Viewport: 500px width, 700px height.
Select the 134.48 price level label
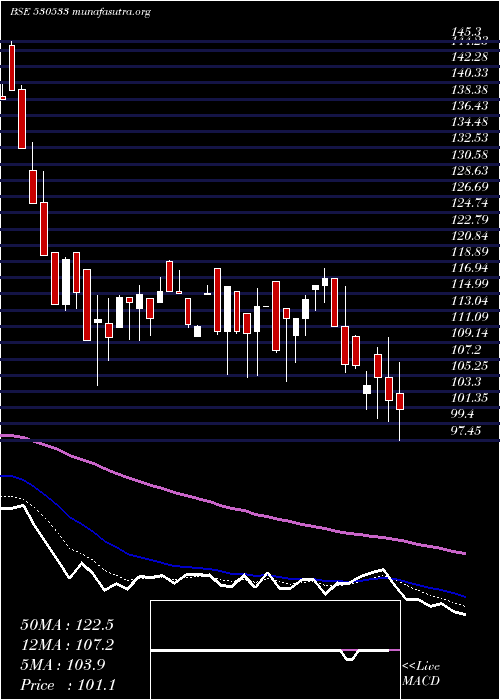click(x=469, y=122)
